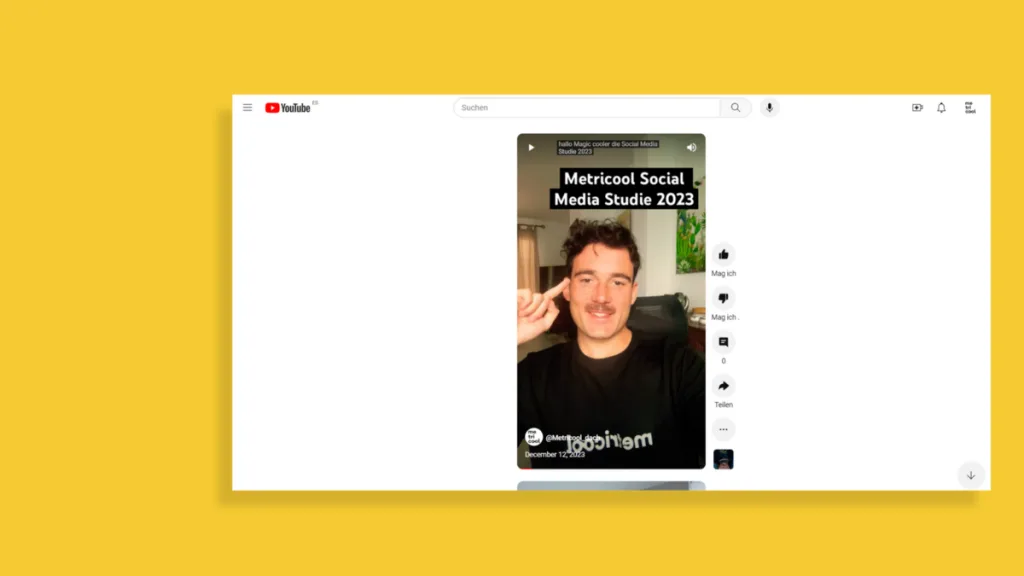Screen dimensions: 1024x576
Task: Open the create video camera icon
Action: pos(918,108)
